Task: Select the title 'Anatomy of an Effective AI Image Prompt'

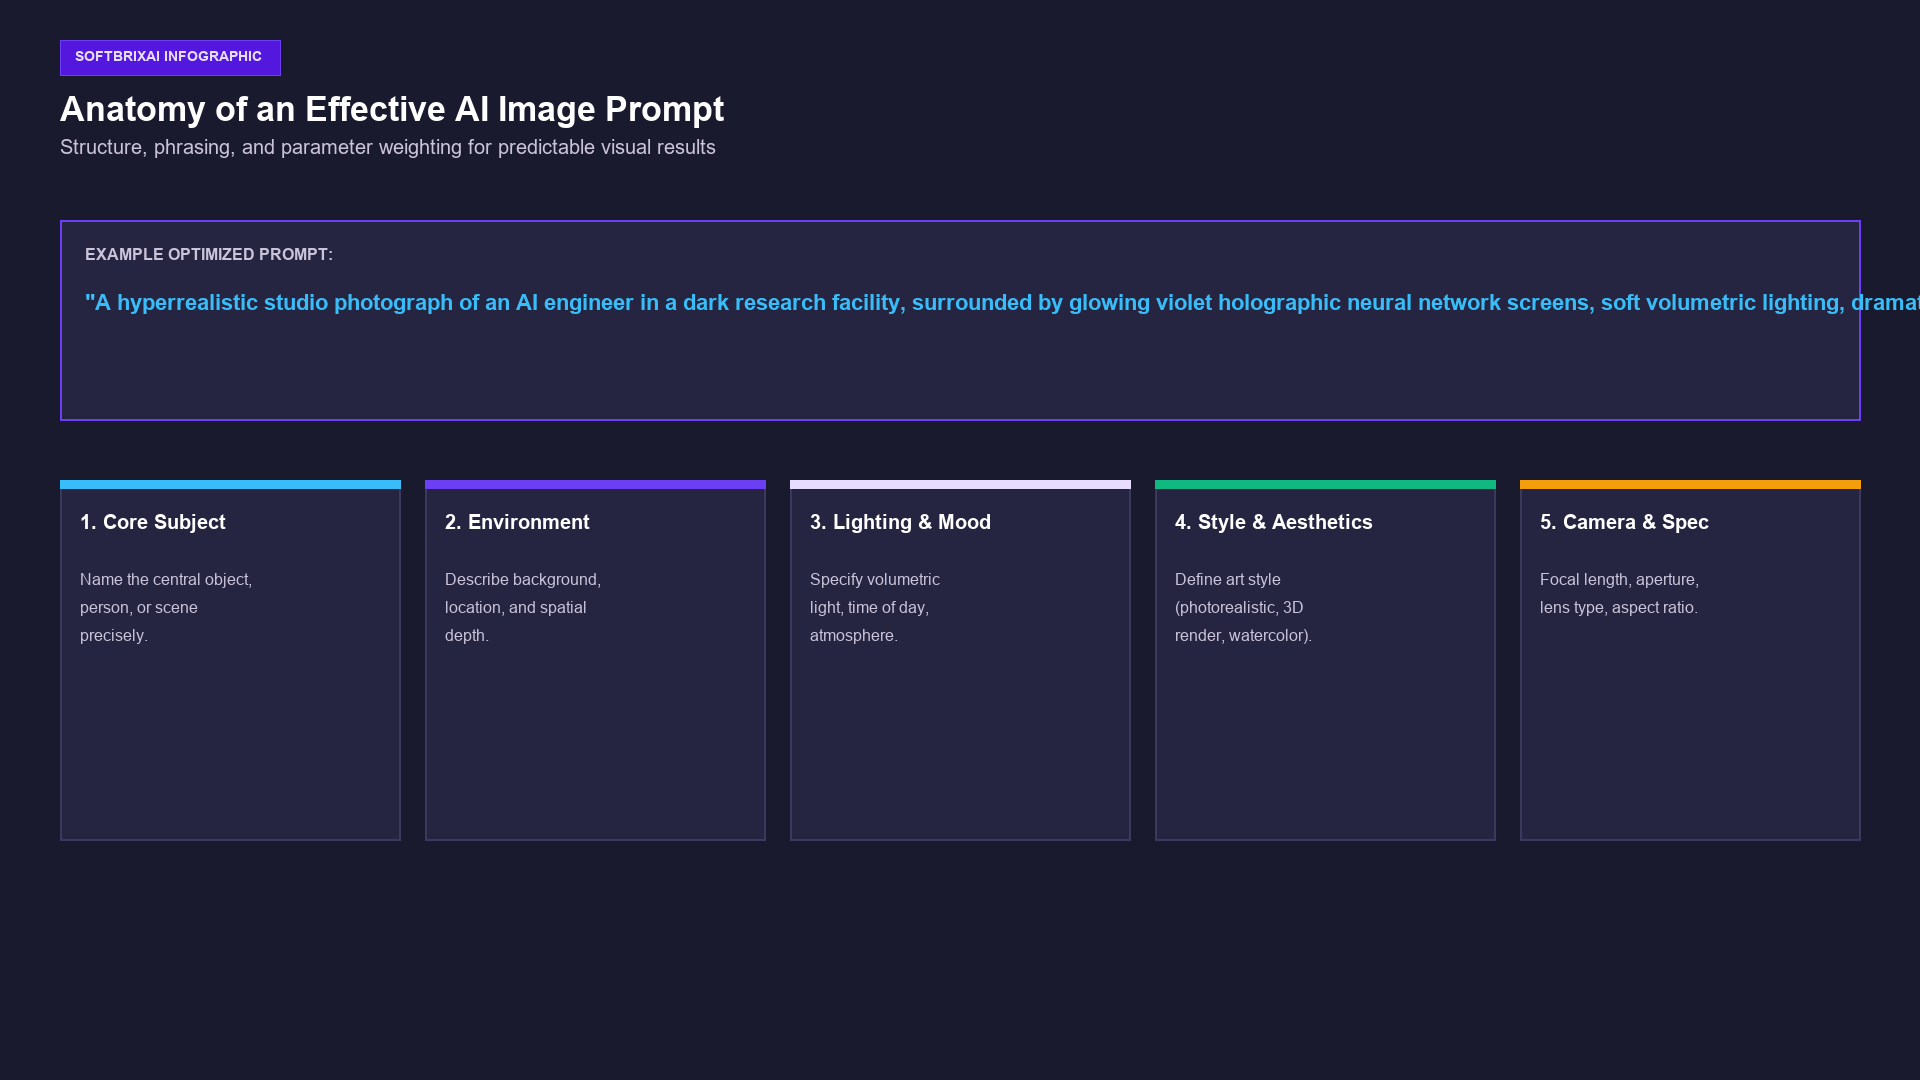Action: [392, 109]
